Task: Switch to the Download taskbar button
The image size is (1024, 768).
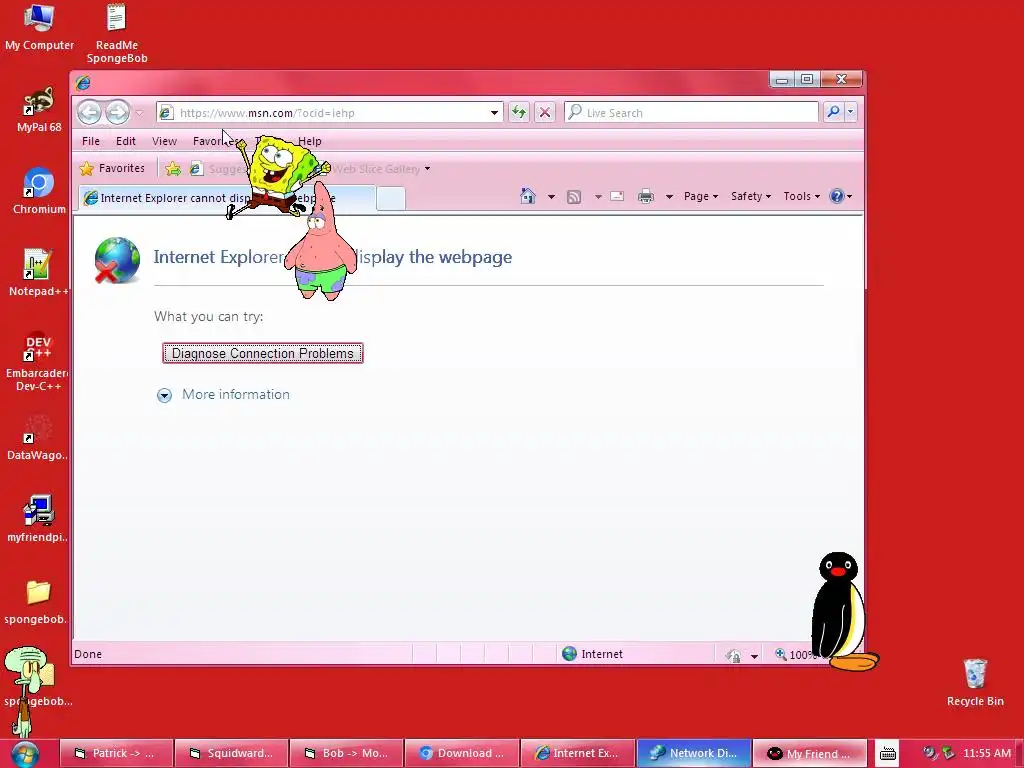Action: coord(462,753)
